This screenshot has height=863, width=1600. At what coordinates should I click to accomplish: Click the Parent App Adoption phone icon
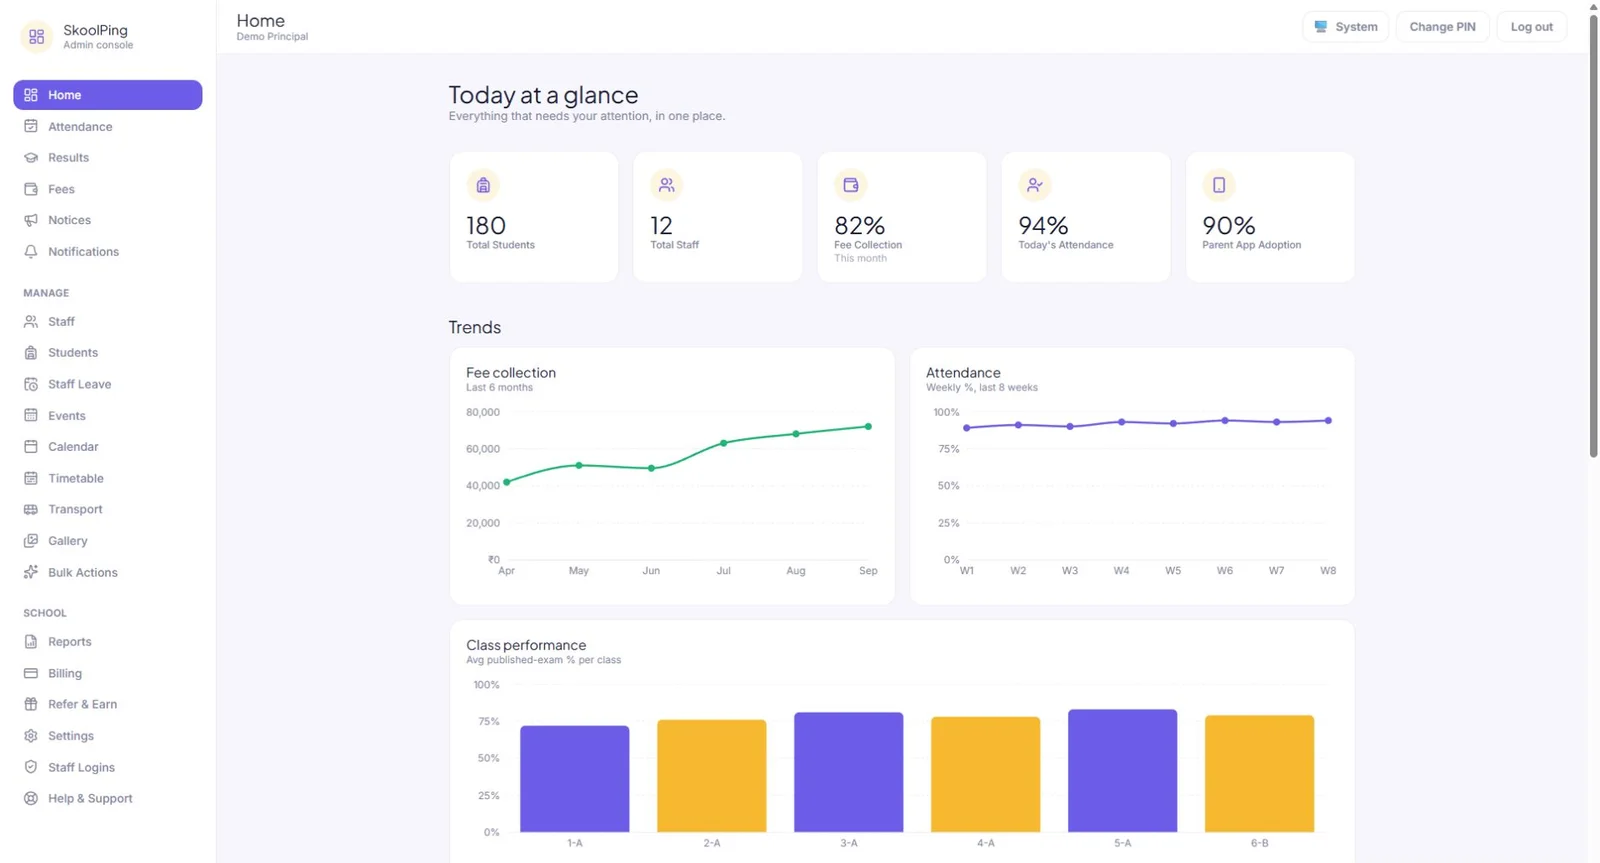[1219, 185]
